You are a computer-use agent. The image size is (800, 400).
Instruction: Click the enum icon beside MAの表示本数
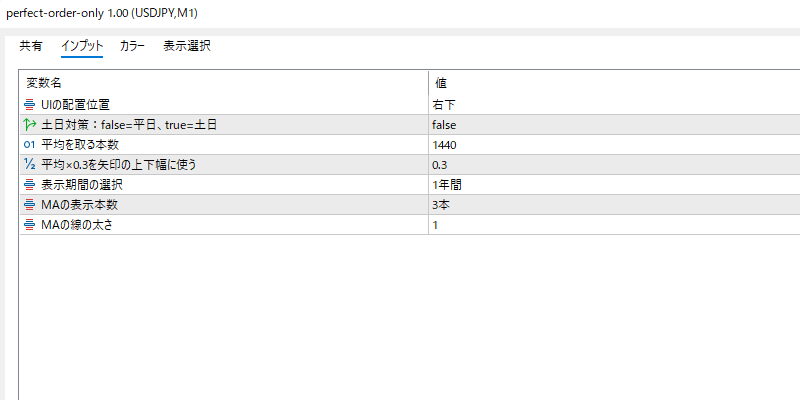pos(29,204)
